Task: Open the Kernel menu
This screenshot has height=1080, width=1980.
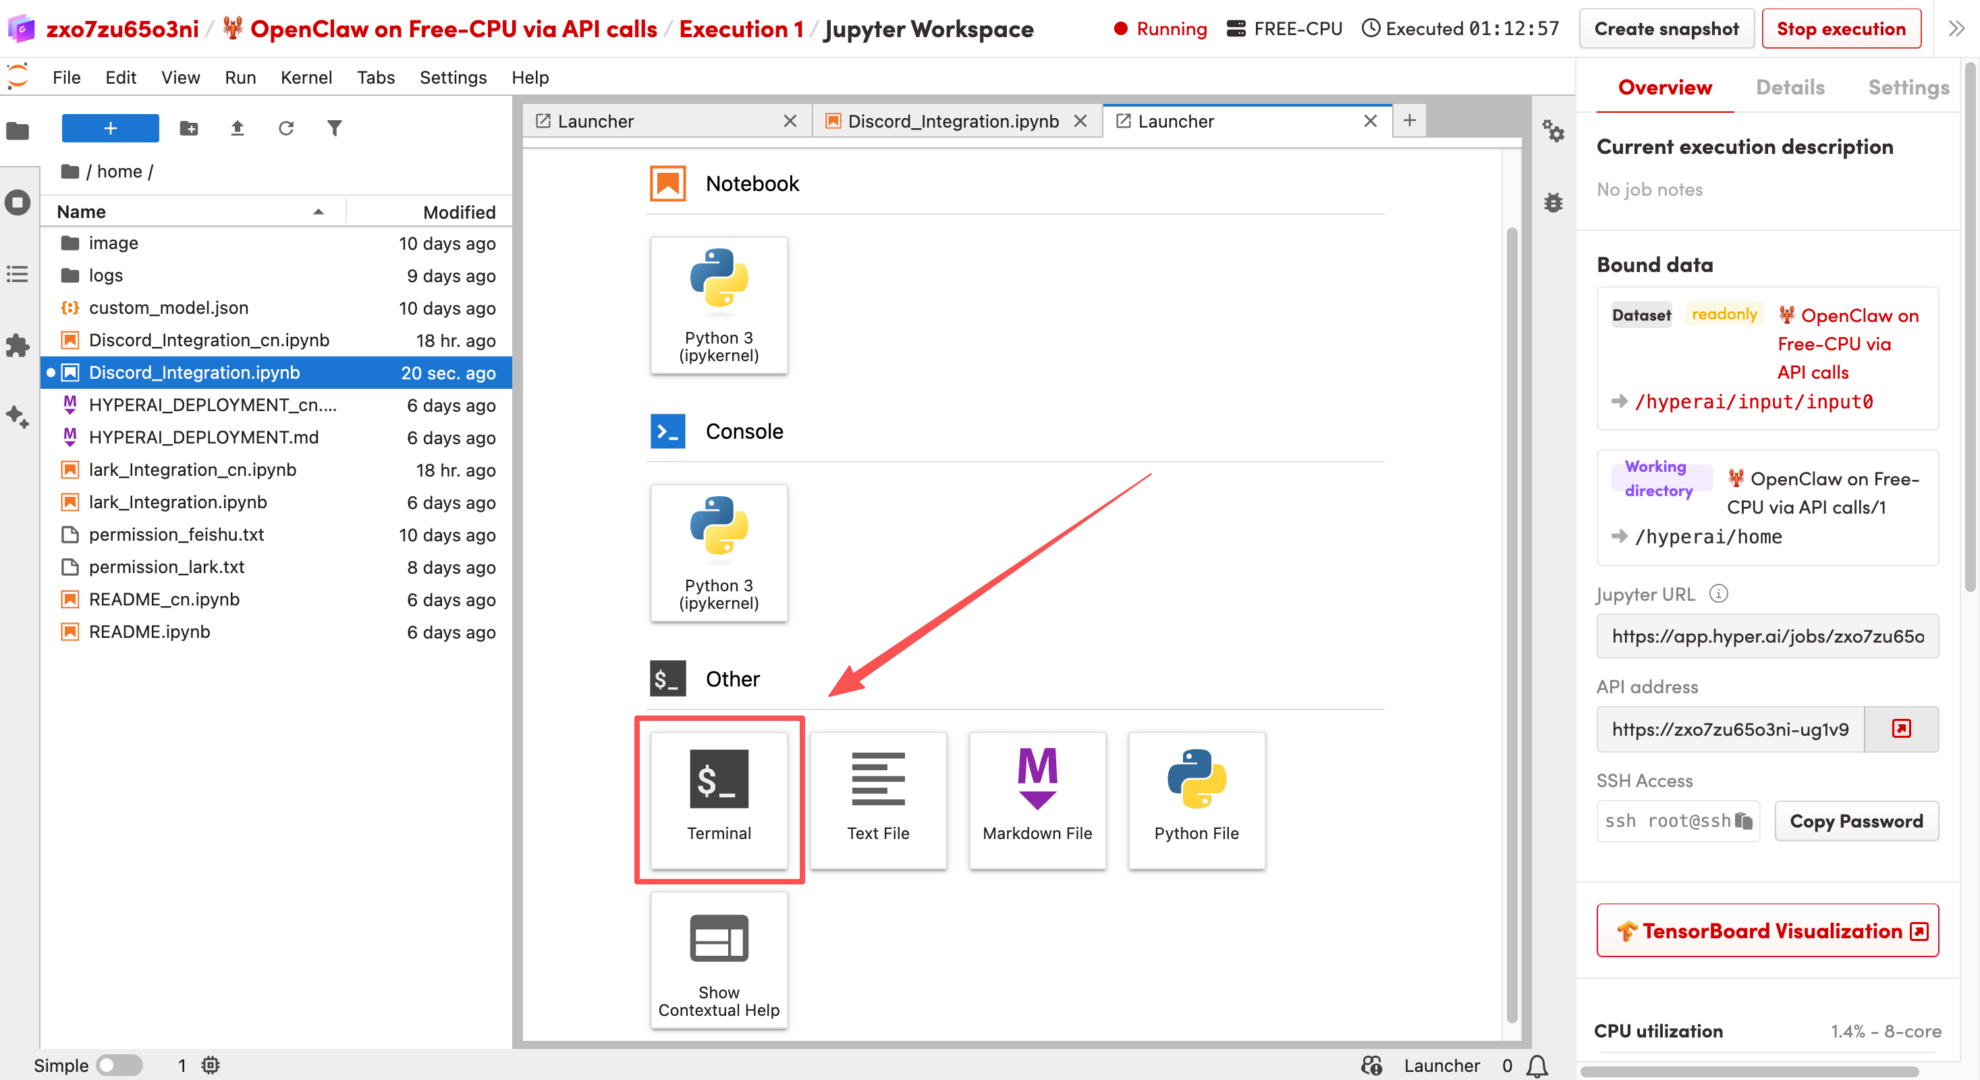Action: (305, 77)
